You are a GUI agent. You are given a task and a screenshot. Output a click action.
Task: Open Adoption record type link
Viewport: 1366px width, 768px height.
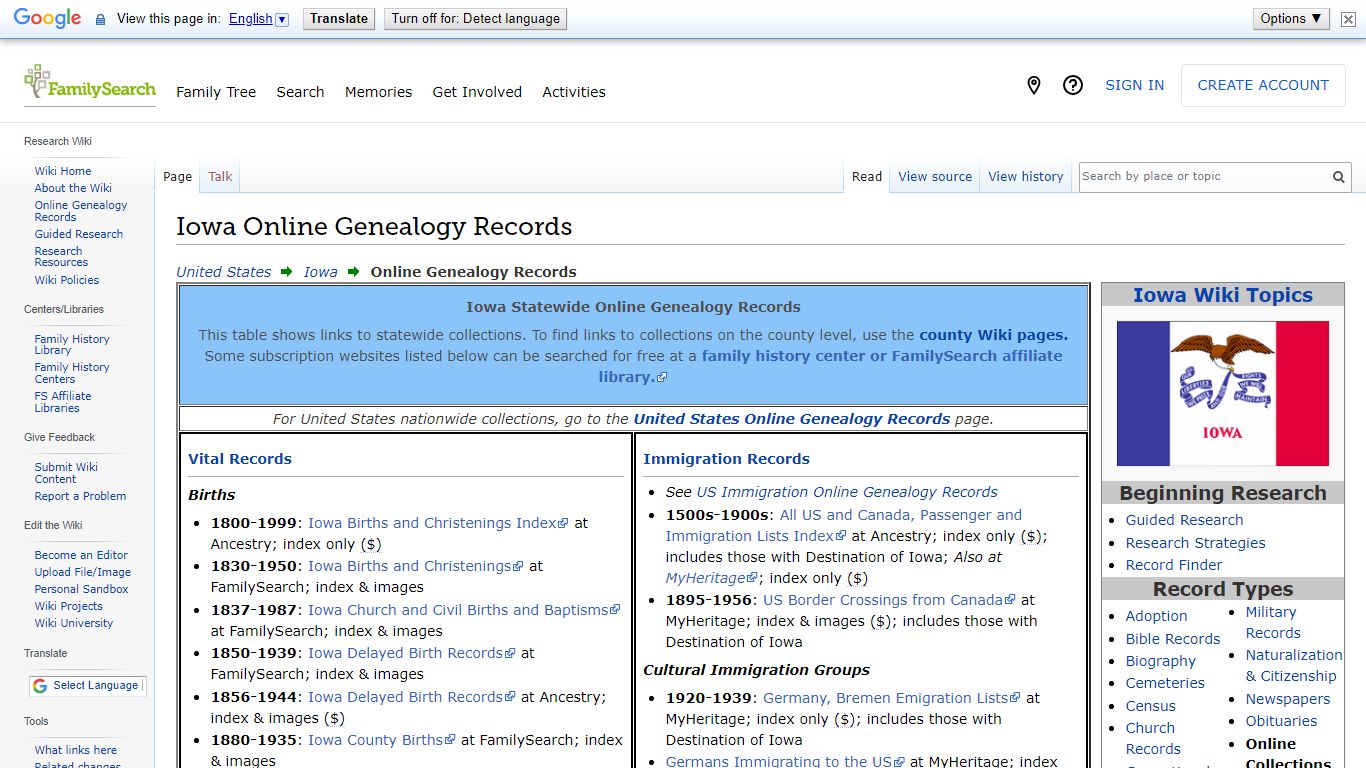[1156, 616]
